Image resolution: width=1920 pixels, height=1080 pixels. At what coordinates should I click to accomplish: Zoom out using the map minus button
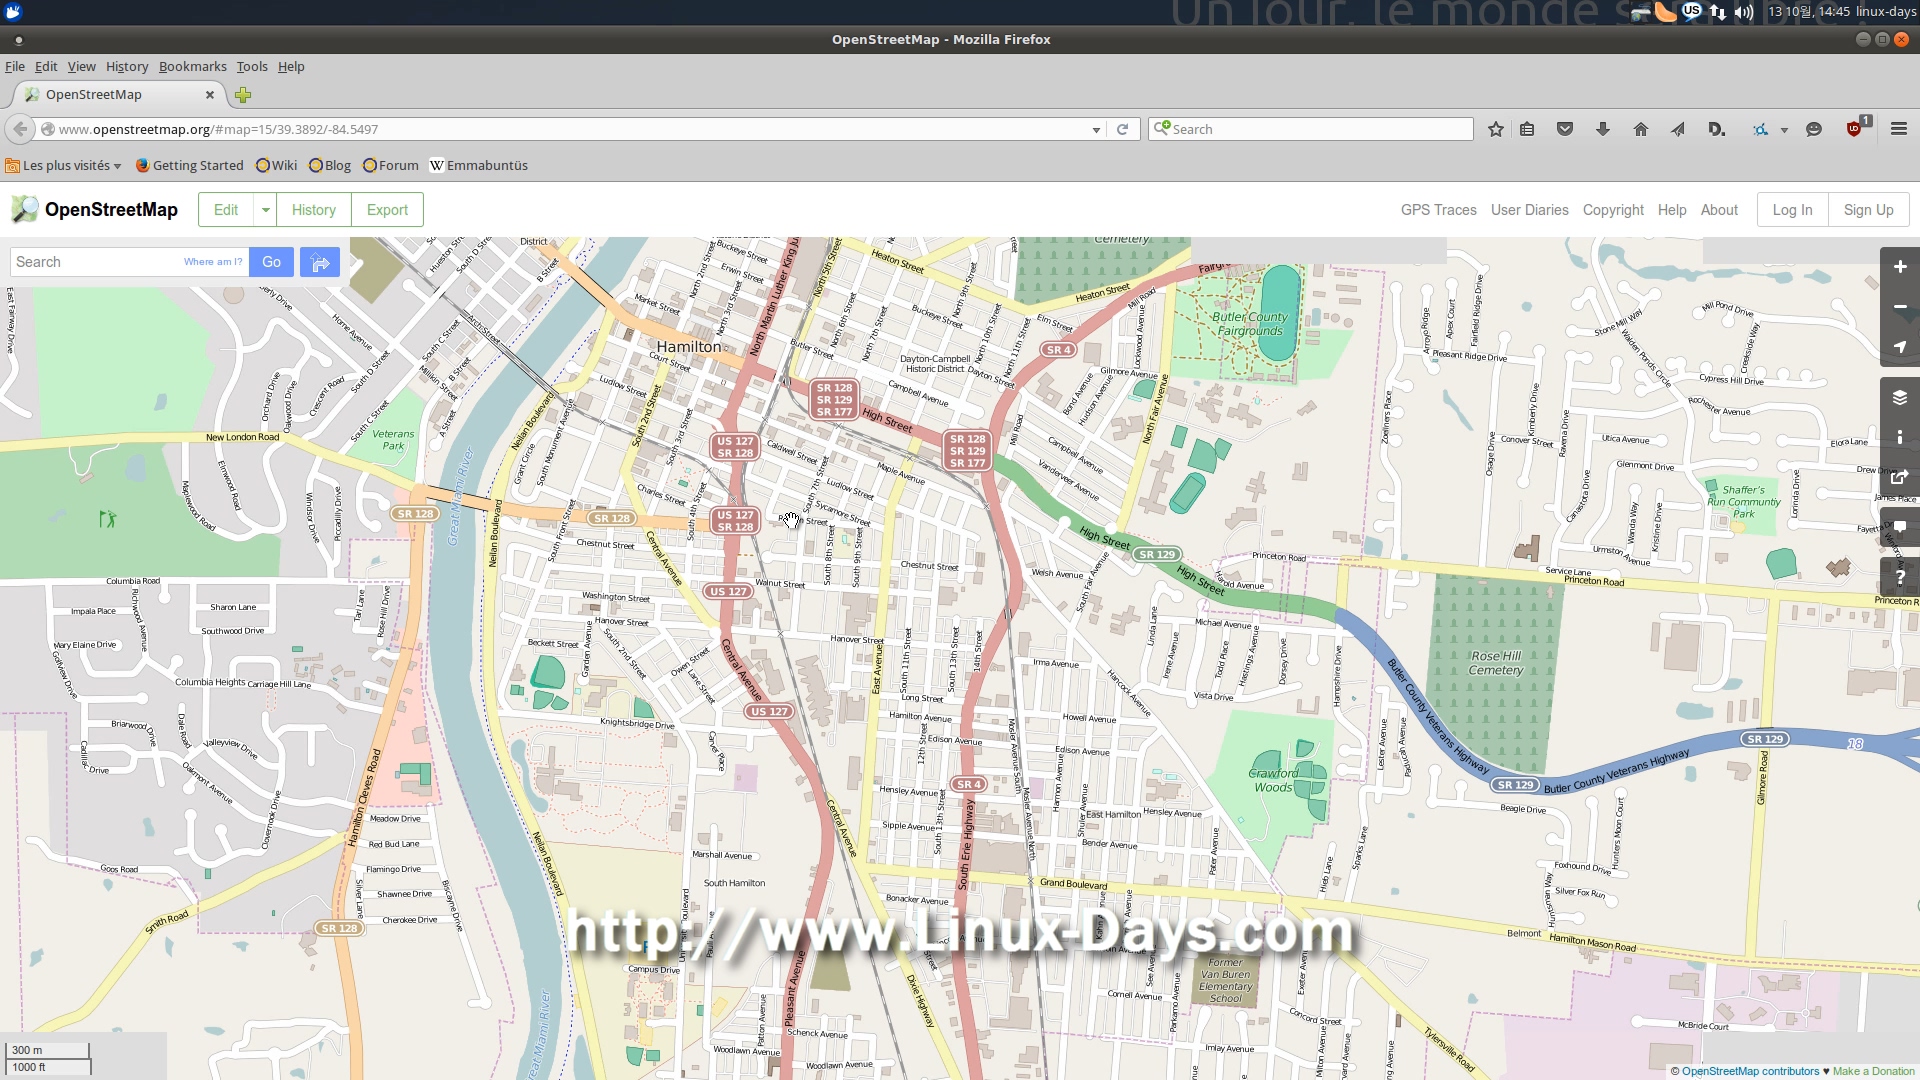1900,307
